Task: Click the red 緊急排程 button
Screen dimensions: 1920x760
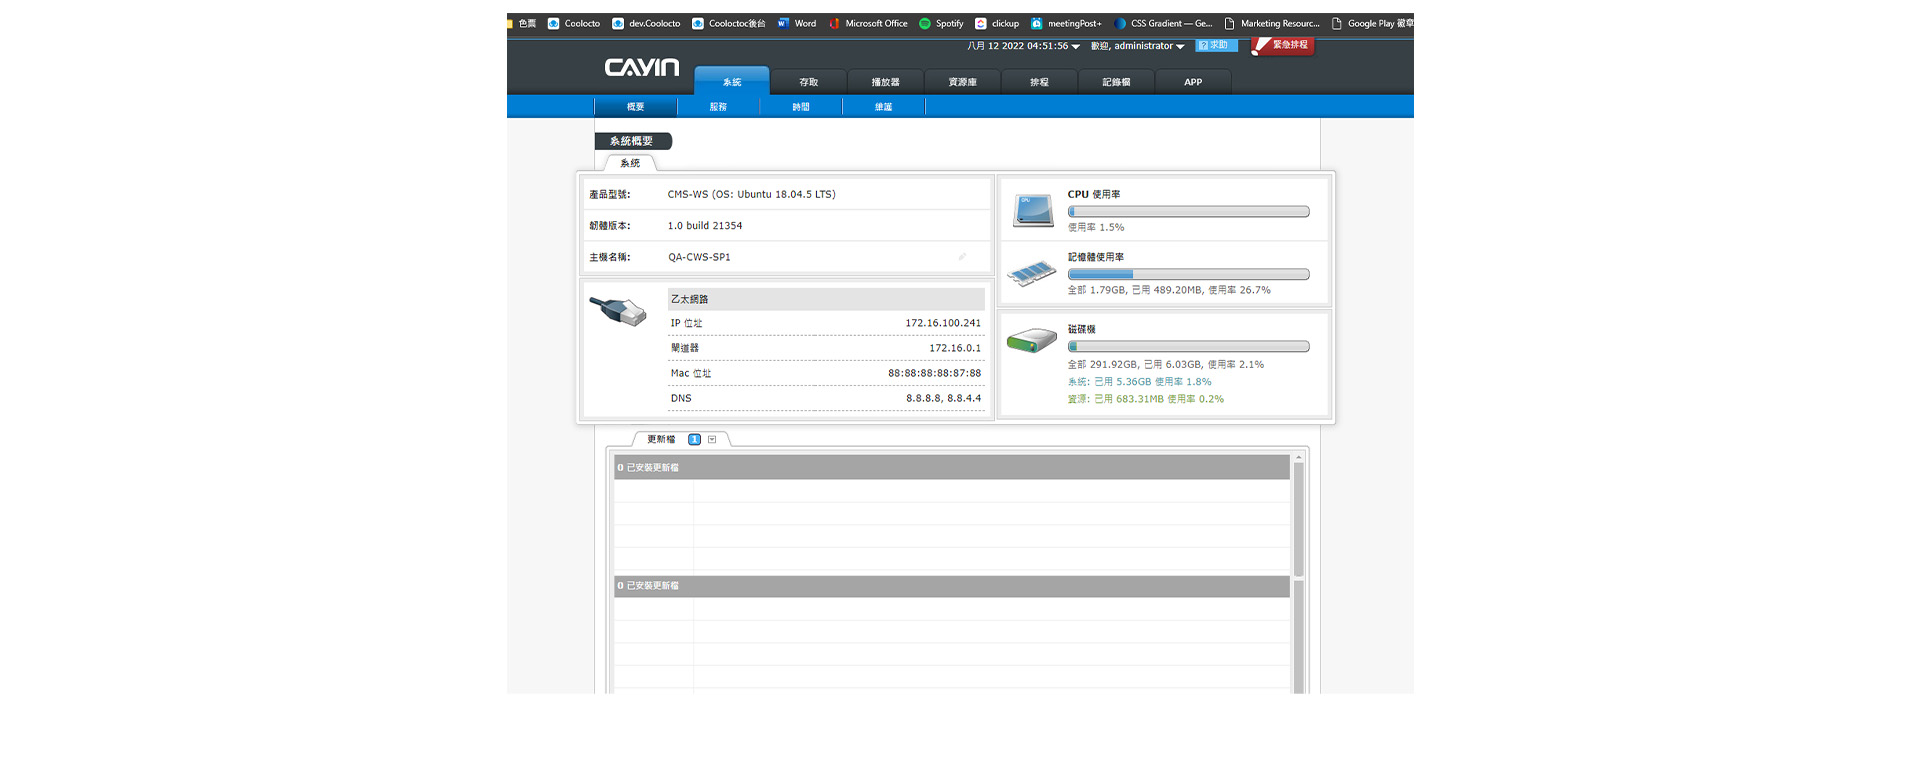Action: [x=1284, y=45]
